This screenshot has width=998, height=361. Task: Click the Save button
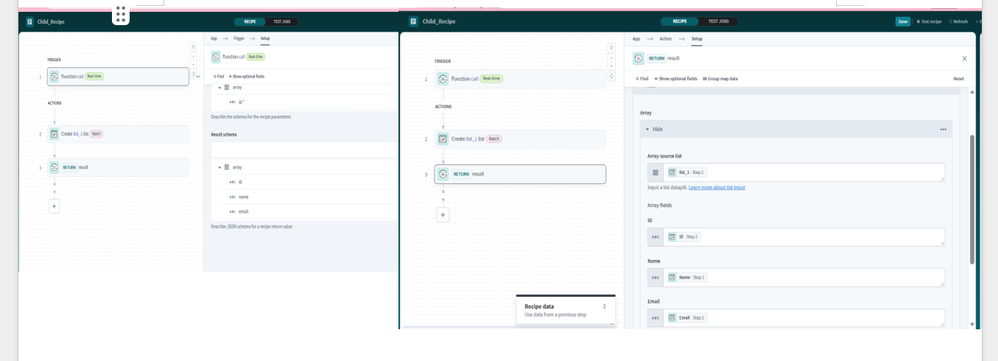pyautogui.click(x=903, y=22)
